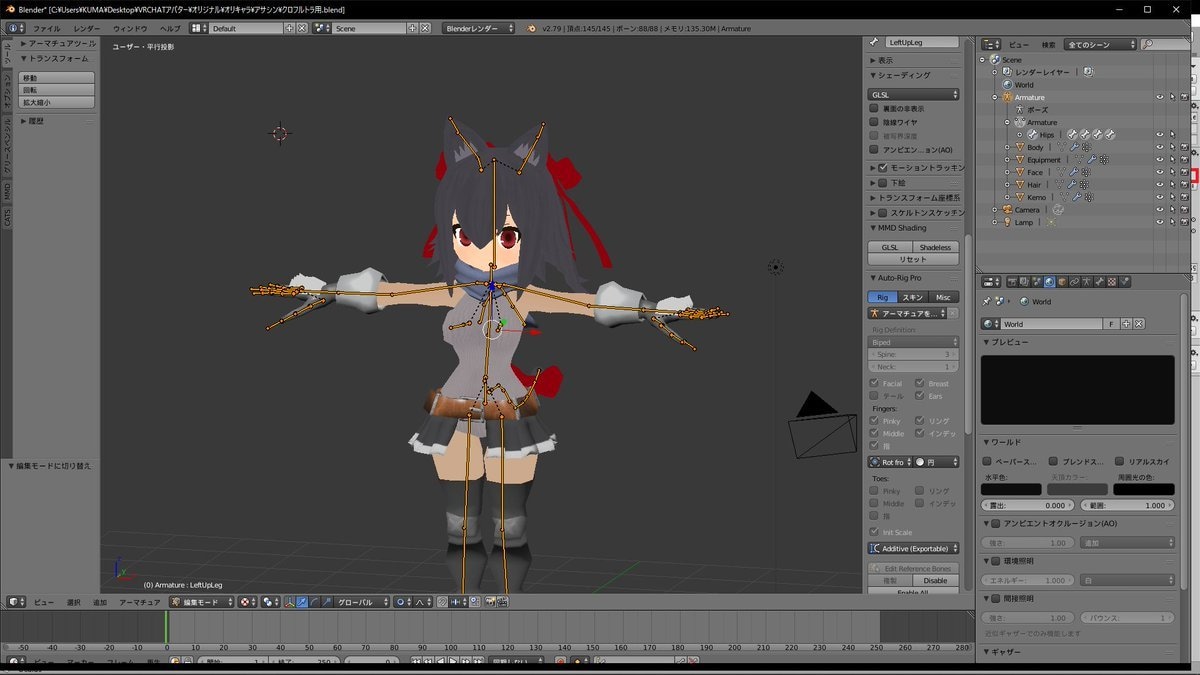
Task: Open the 周囲光の色 ambient color swatch
Action: (1144, 489)
